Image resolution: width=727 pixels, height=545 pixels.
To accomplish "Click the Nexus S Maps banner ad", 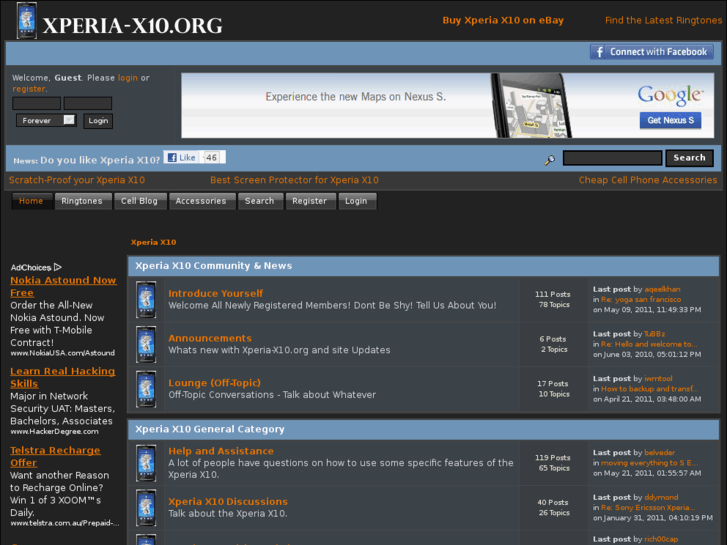I will click(447, 105).
